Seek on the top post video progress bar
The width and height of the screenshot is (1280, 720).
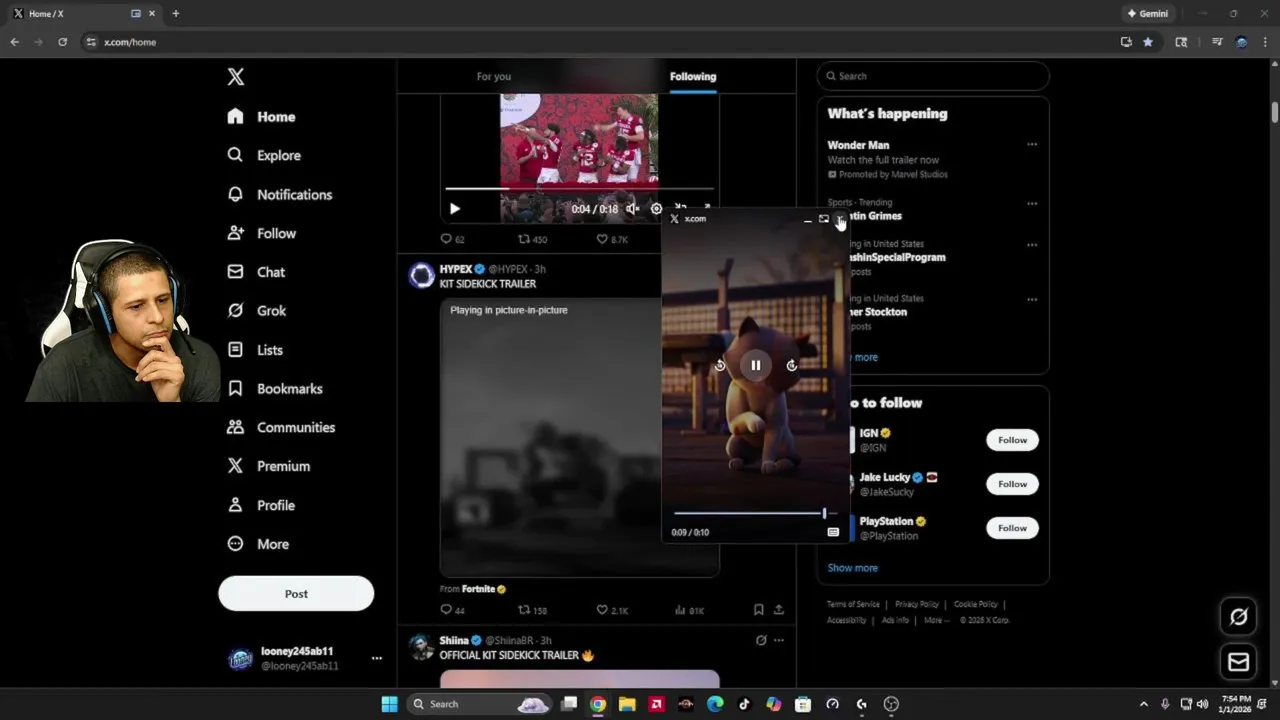(579, 188)
